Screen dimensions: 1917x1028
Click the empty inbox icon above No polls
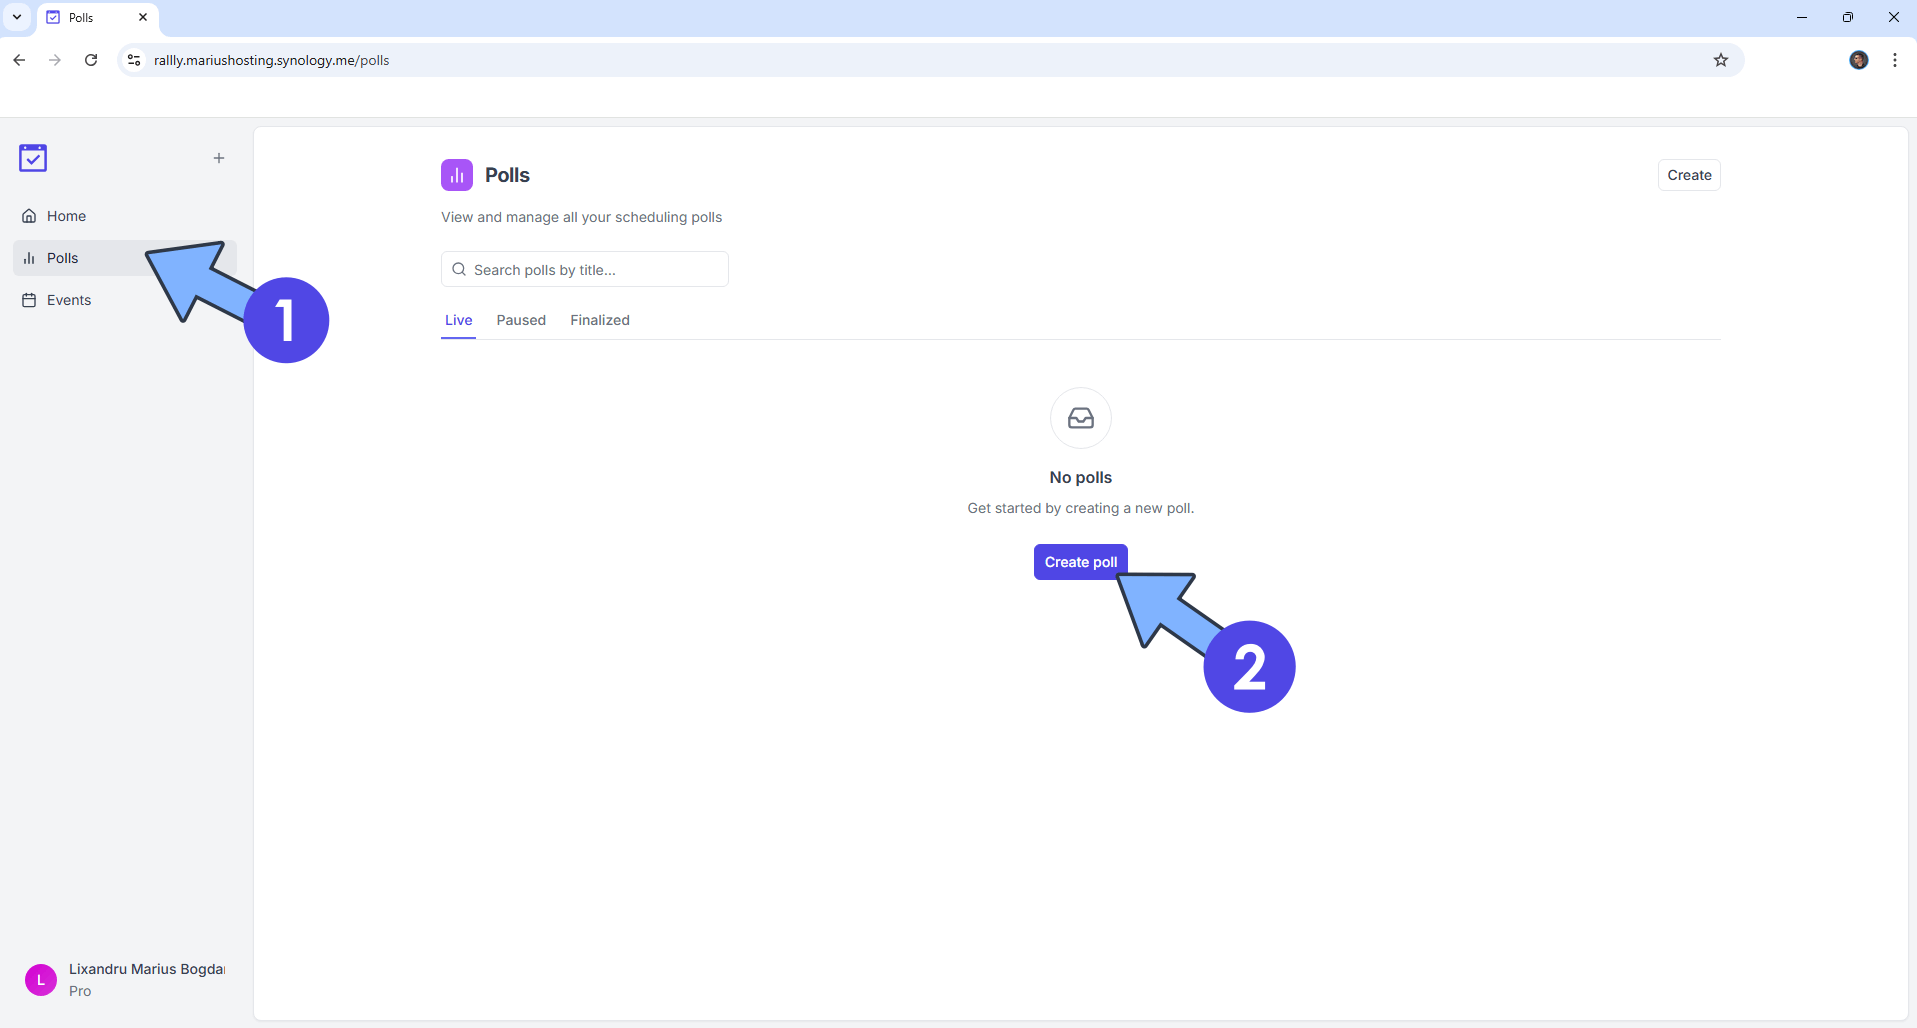1081,418
